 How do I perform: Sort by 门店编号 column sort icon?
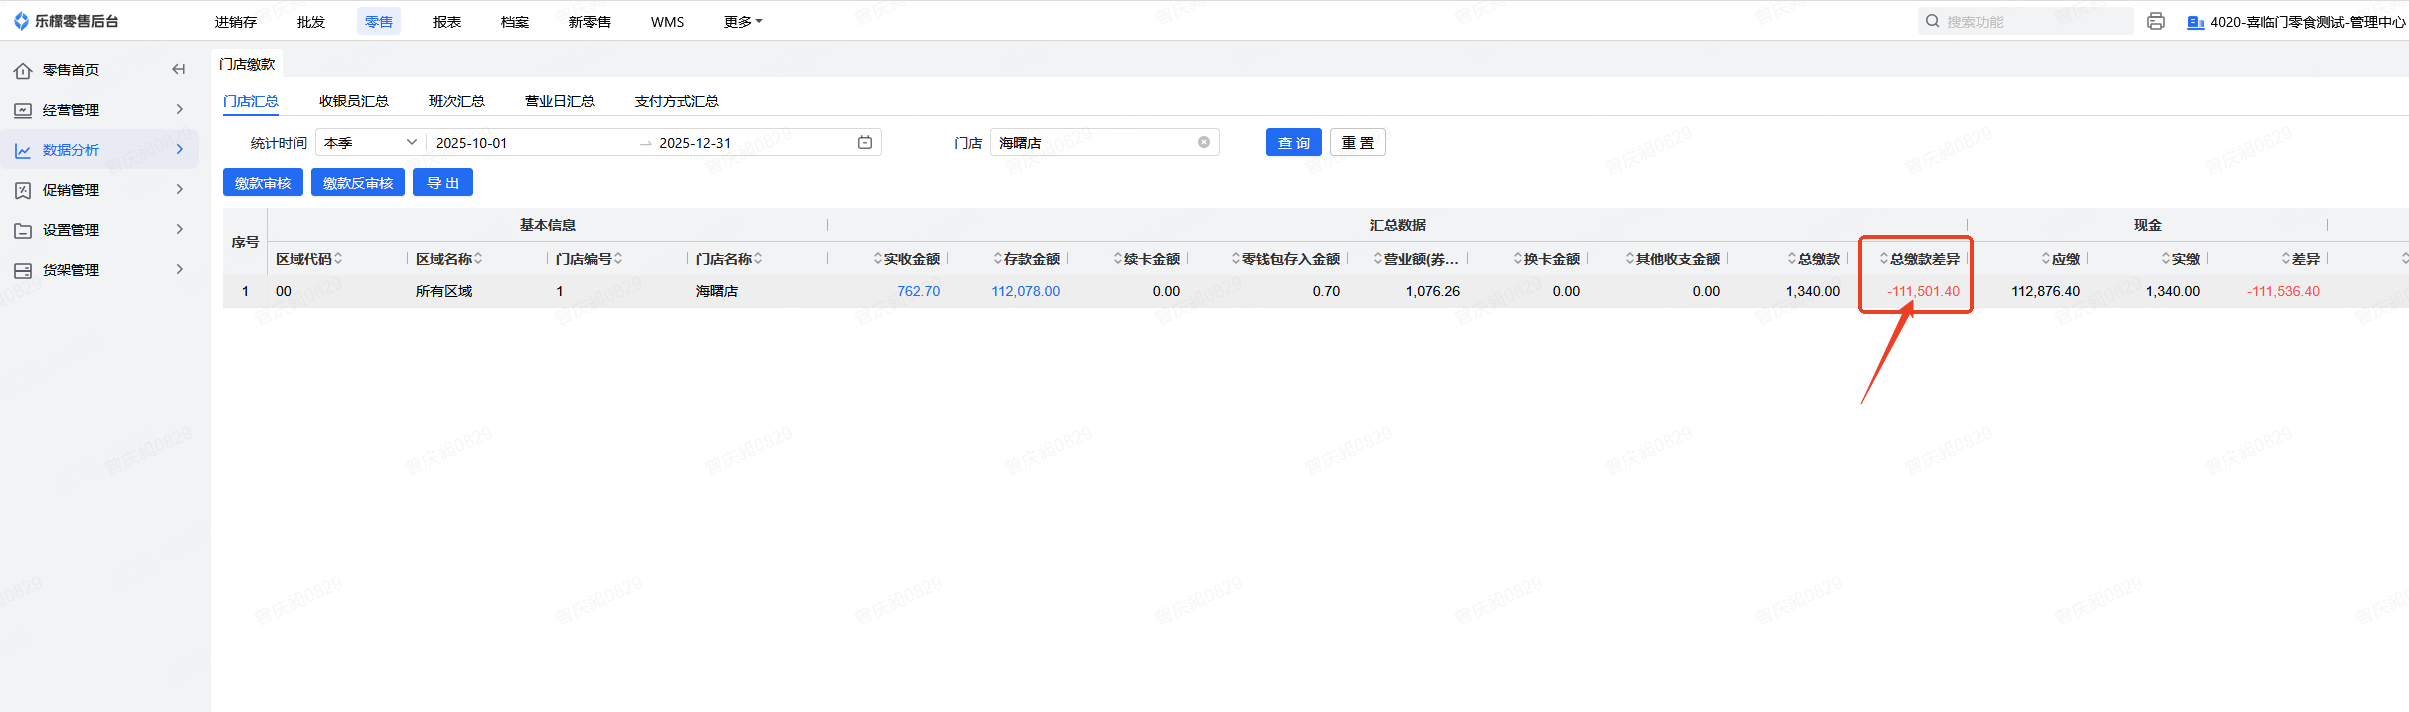(618, 259)
